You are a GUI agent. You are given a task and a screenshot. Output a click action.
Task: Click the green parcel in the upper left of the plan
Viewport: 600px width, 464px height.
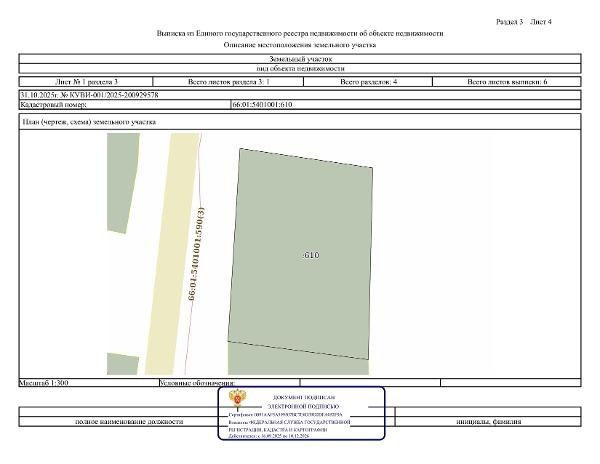[x=122, y=183]
